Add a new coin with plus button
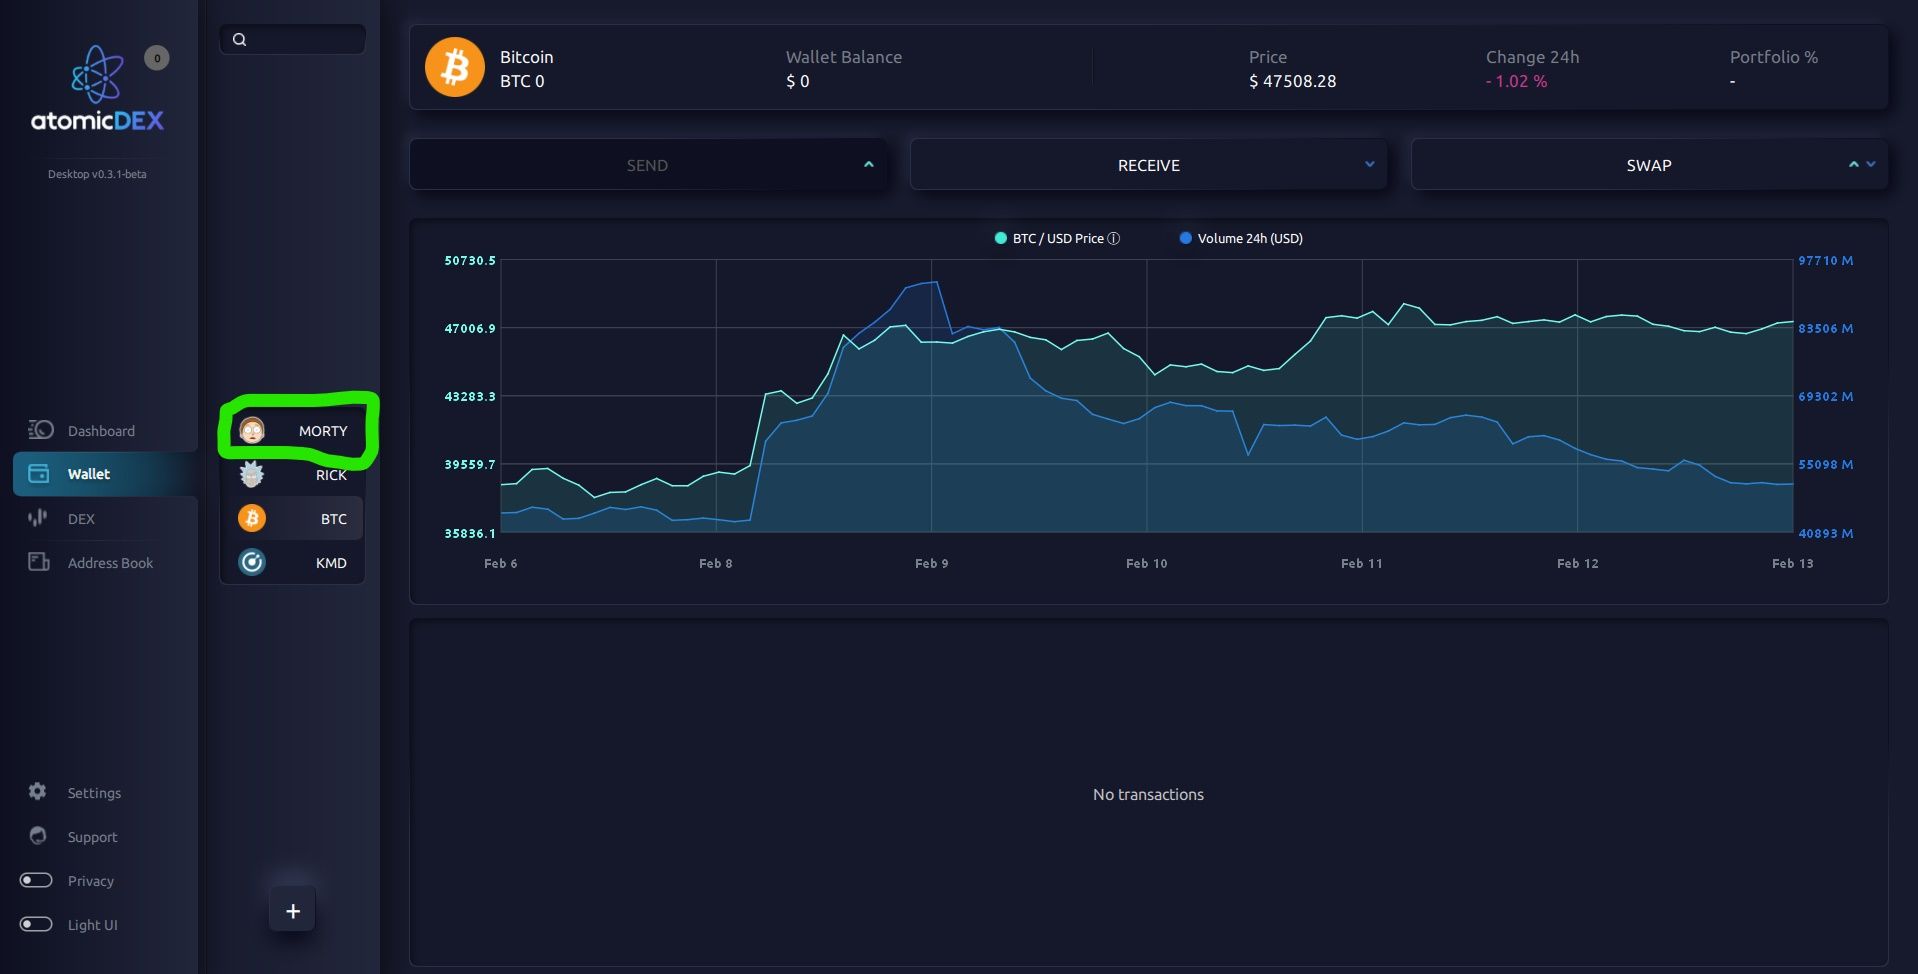This screenshot has height=974, width=1918. tap(293, 911)
